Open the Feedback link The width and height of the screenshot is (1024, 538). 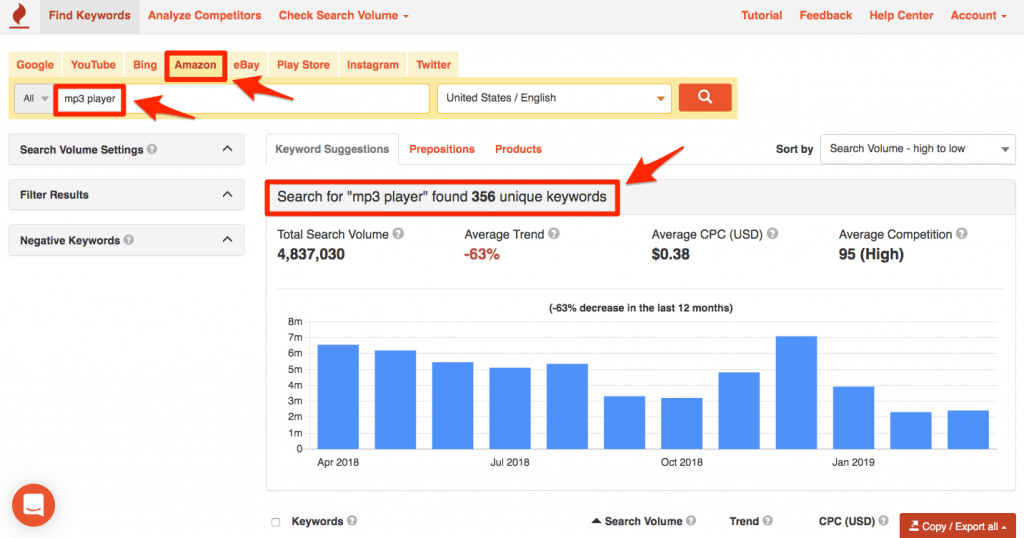[825, 15]
